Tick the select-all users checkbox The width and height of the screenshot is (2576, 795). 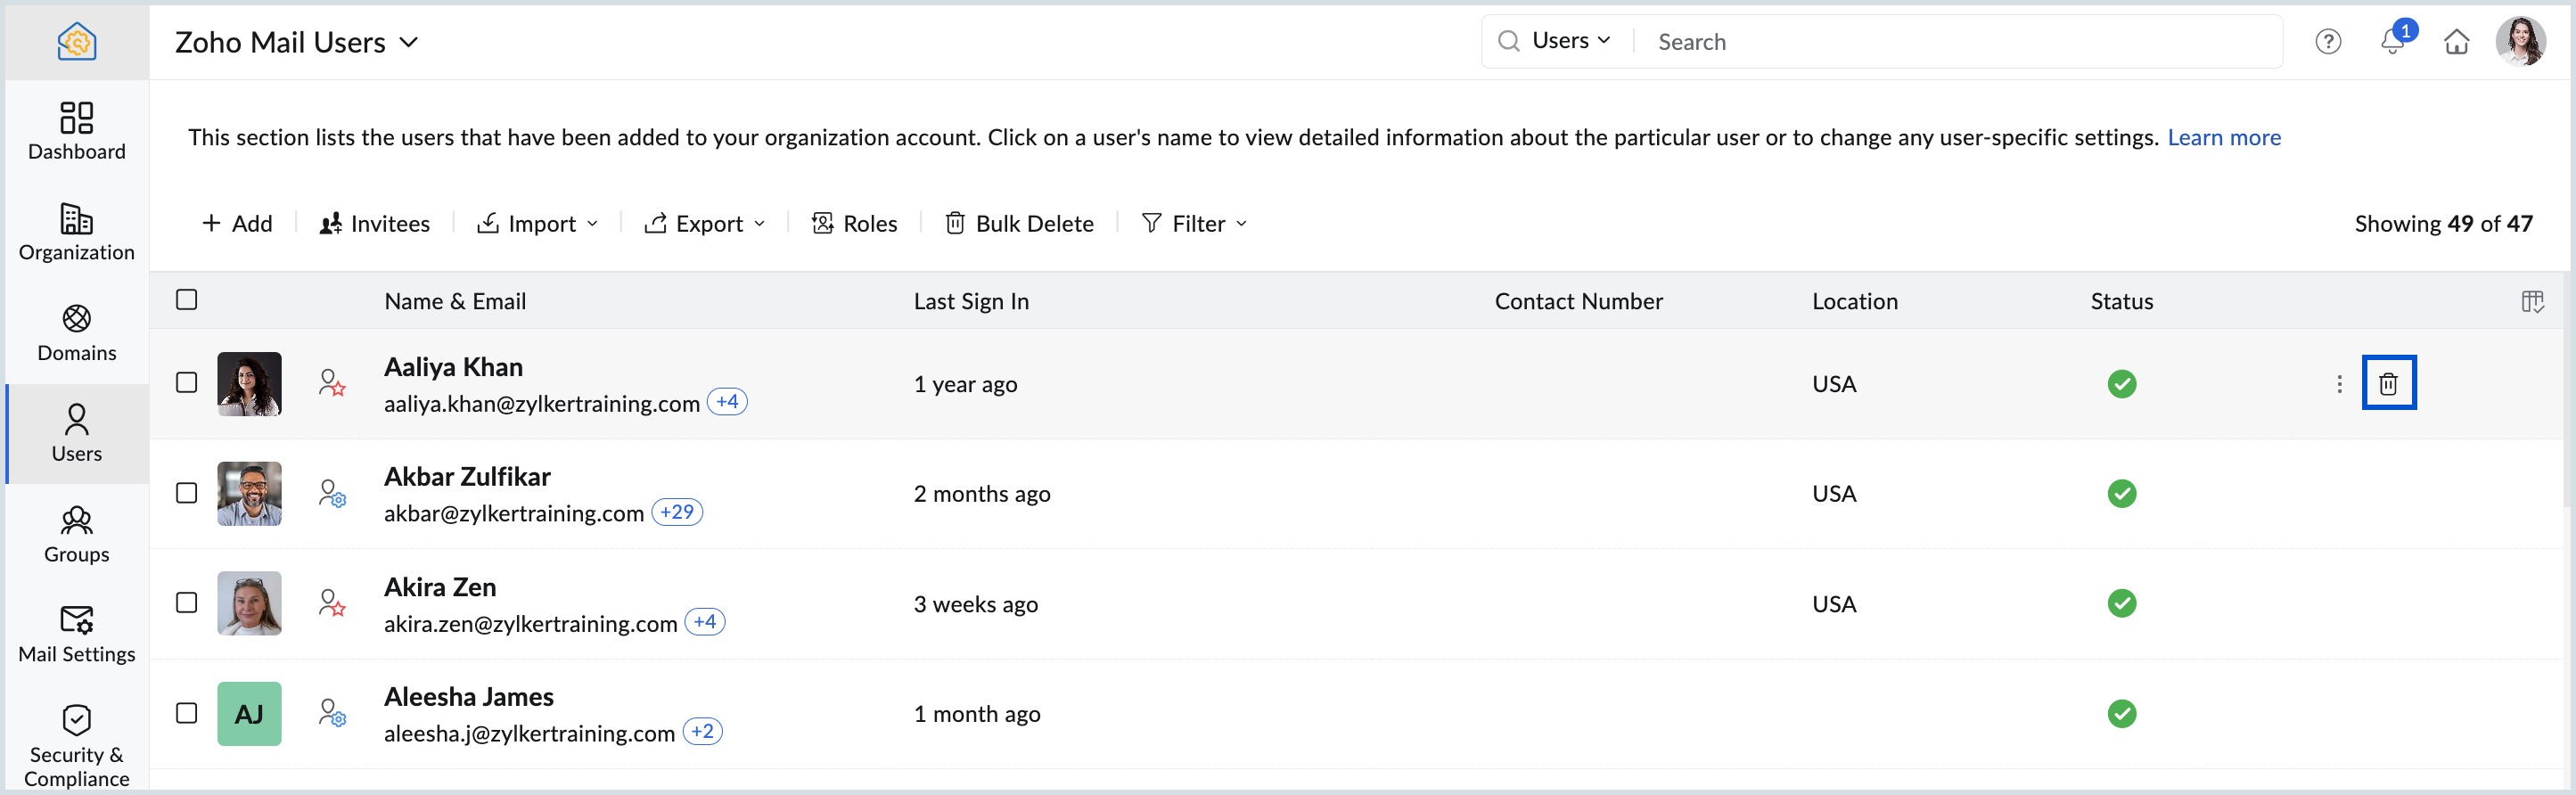coord(187,300)
